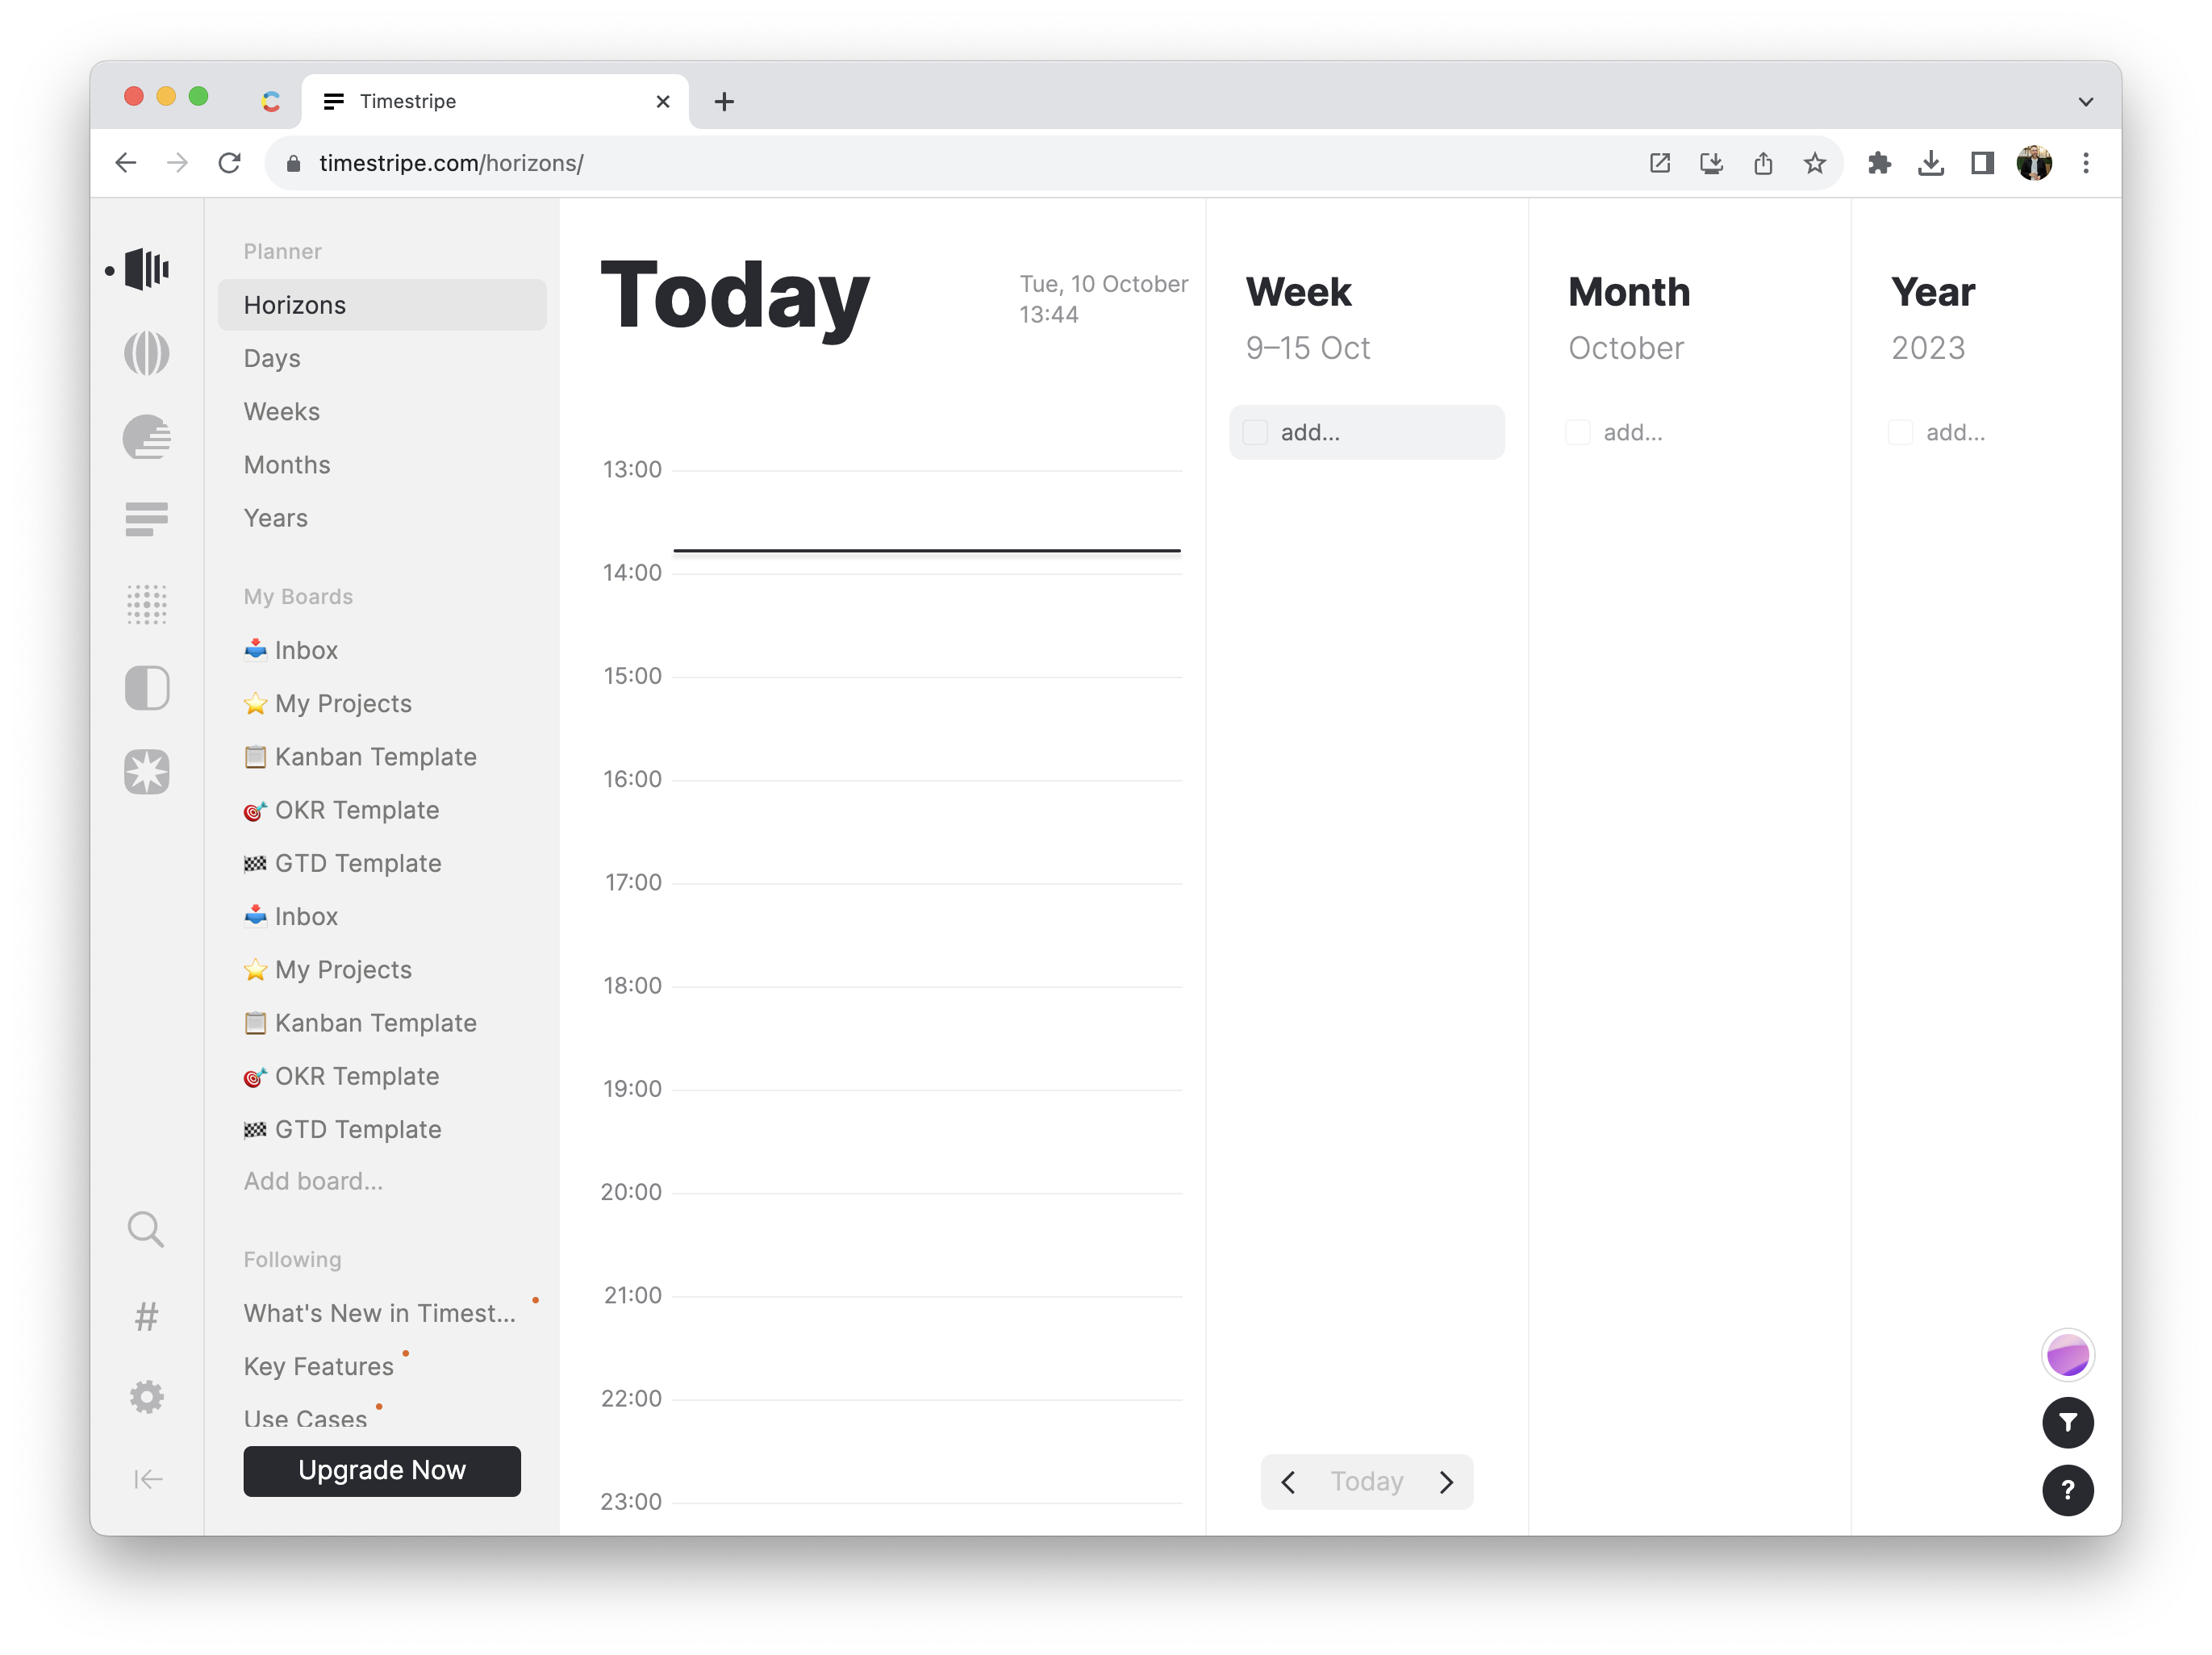2212x1655 pixels.
Task: Open the search icon in left sidebar
Action: pyautogui.click(x=148, y=1229)
